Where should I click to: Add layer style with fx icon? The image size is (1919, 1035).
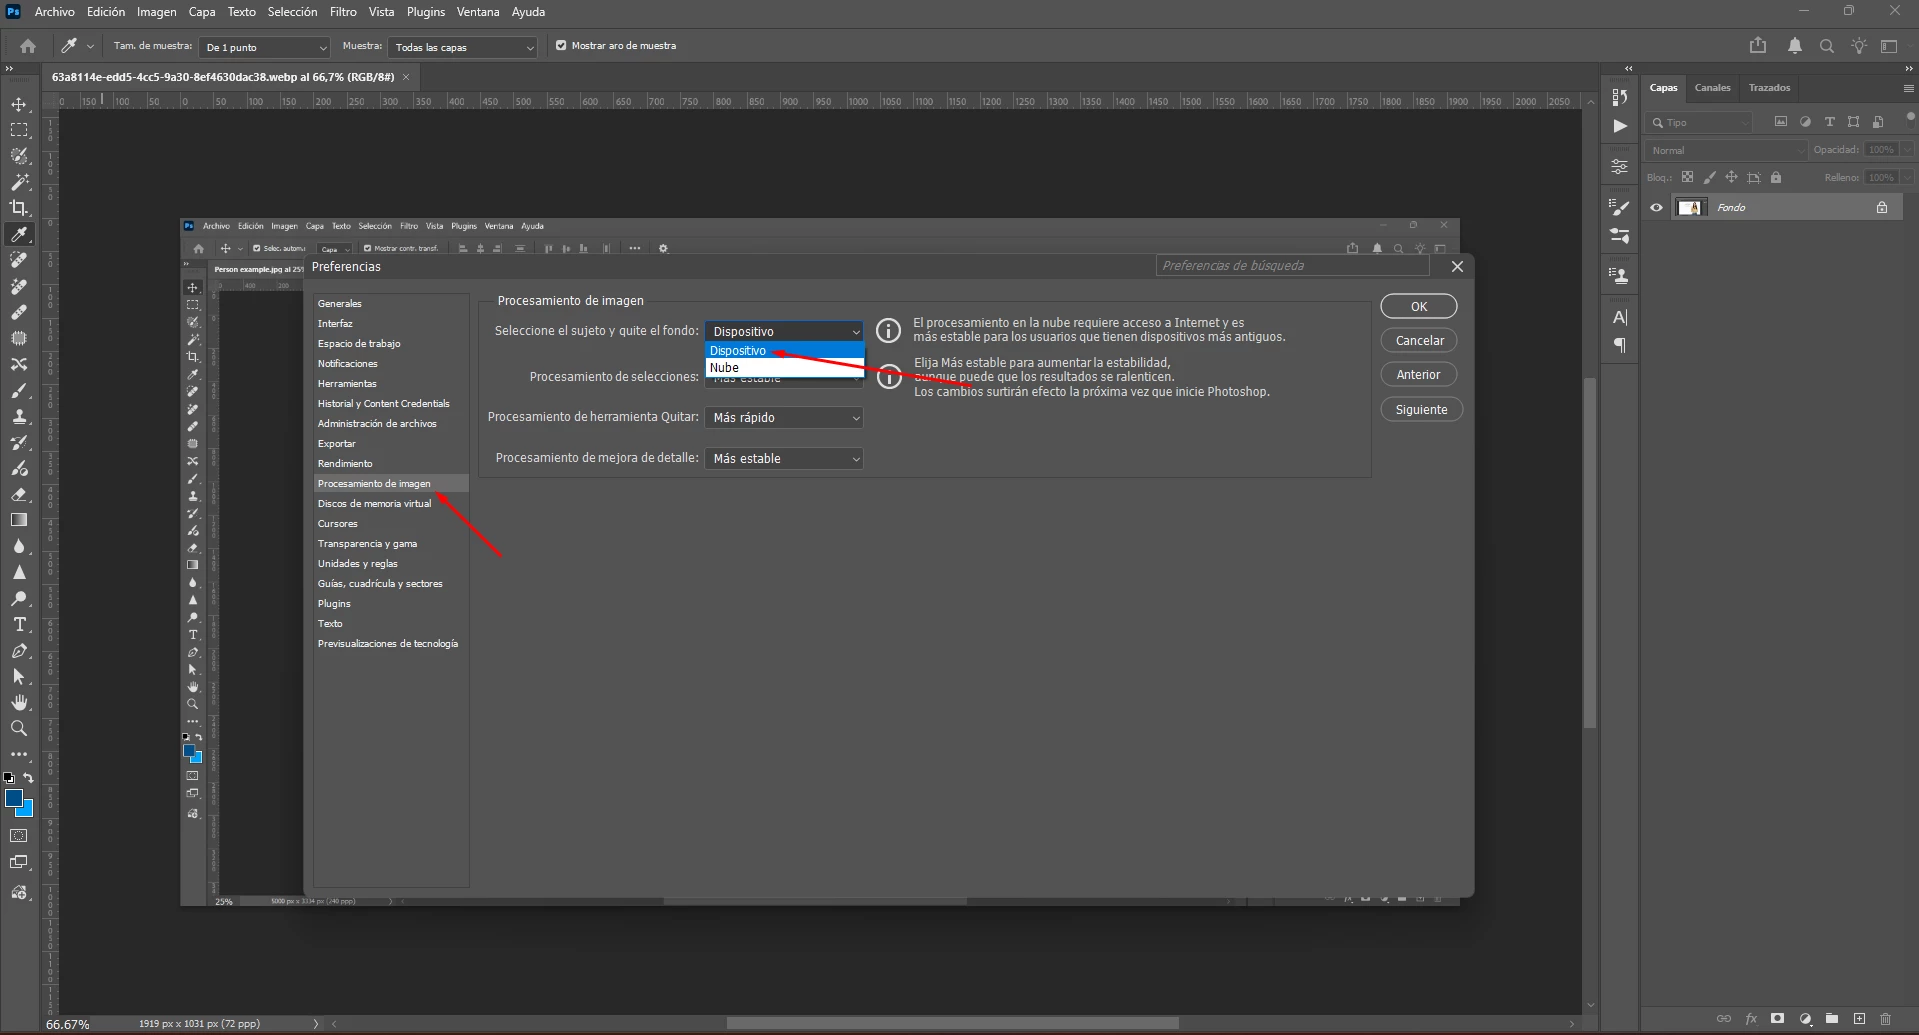[x=1751, y=1019]
